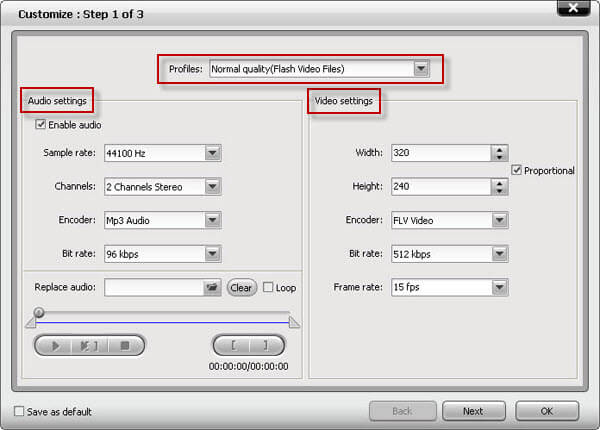Check the Save as default checkbox

click(19, 411)
